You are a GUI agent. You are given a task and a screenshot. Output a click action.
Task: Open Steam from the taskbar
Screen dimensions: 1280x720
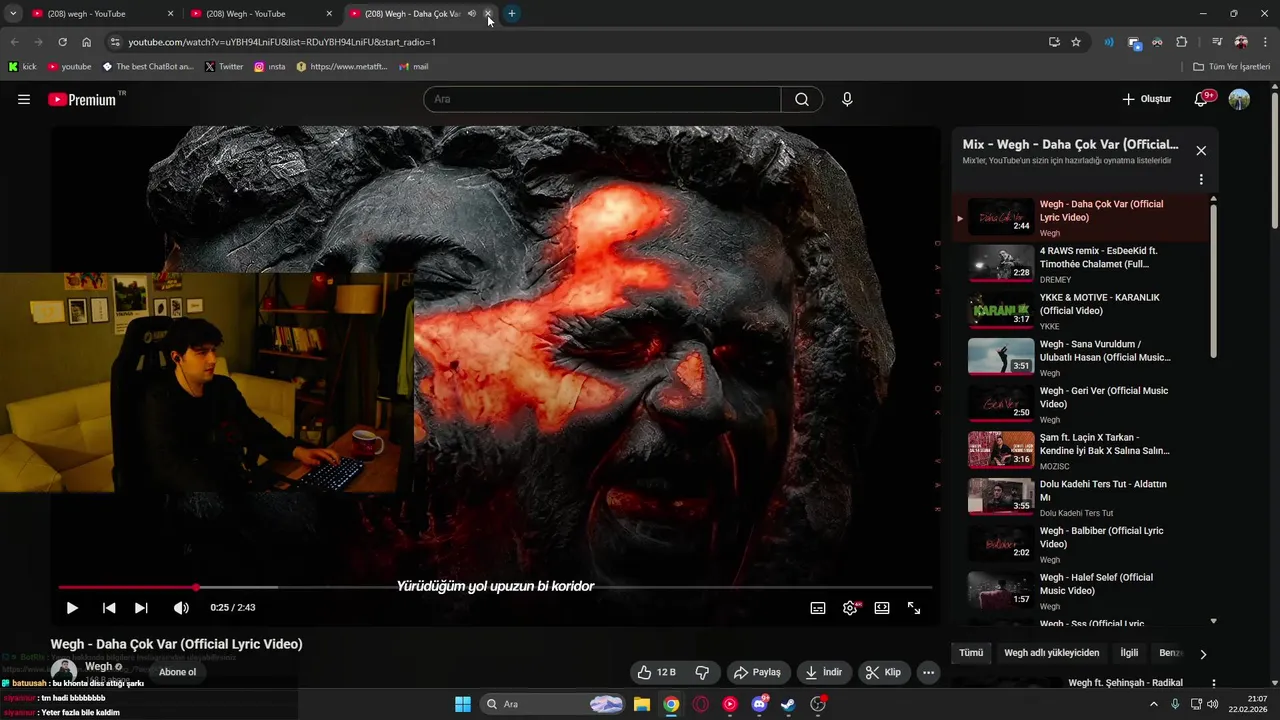pos(788,704)
